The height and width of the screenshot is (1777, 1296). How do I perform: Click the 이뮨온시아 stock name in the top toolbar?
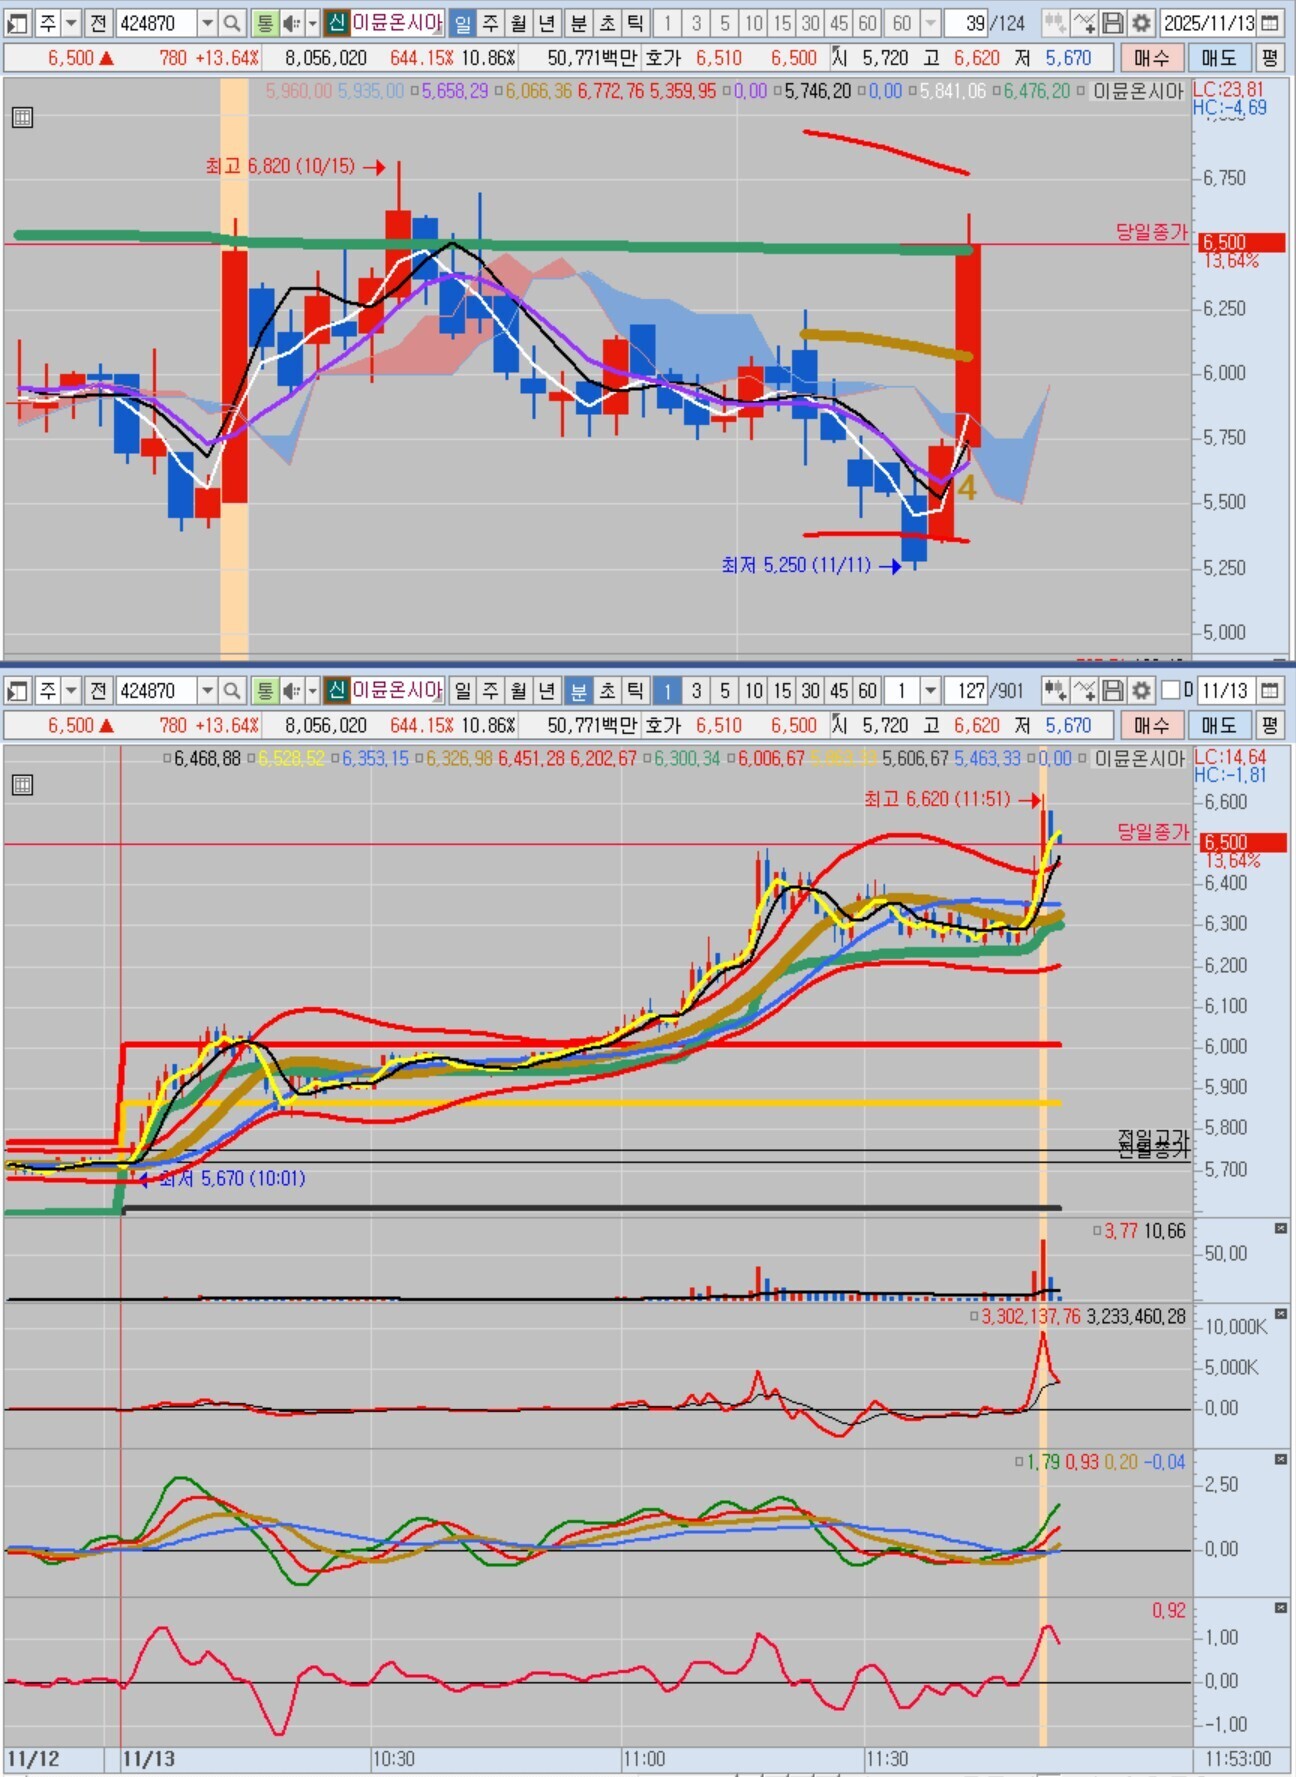click(x=397, y=23)
